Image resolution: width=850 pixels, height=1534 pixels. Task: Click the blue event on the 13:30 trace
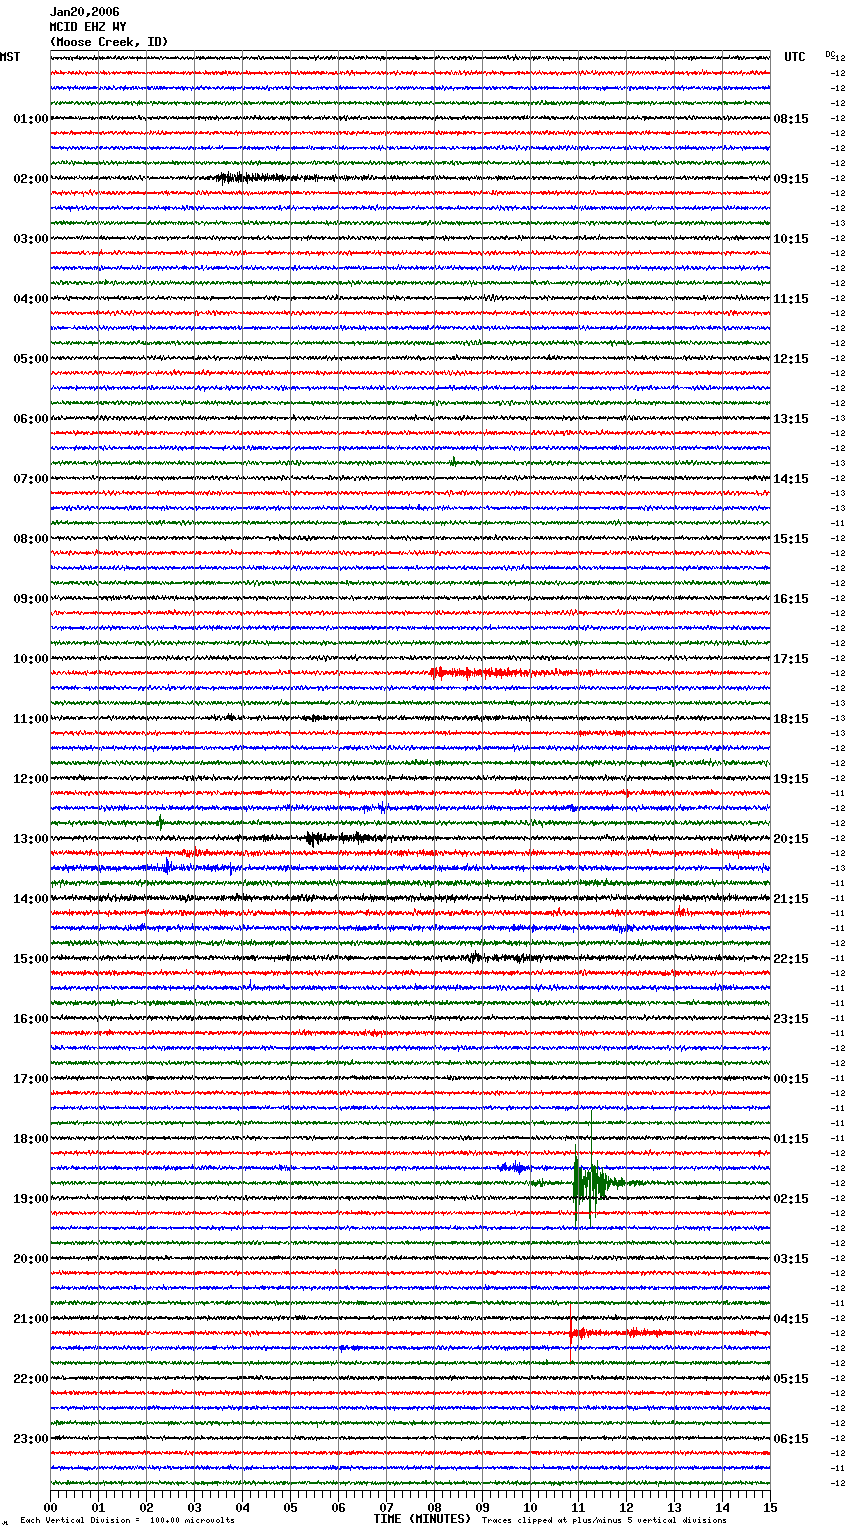pos(168,866)
